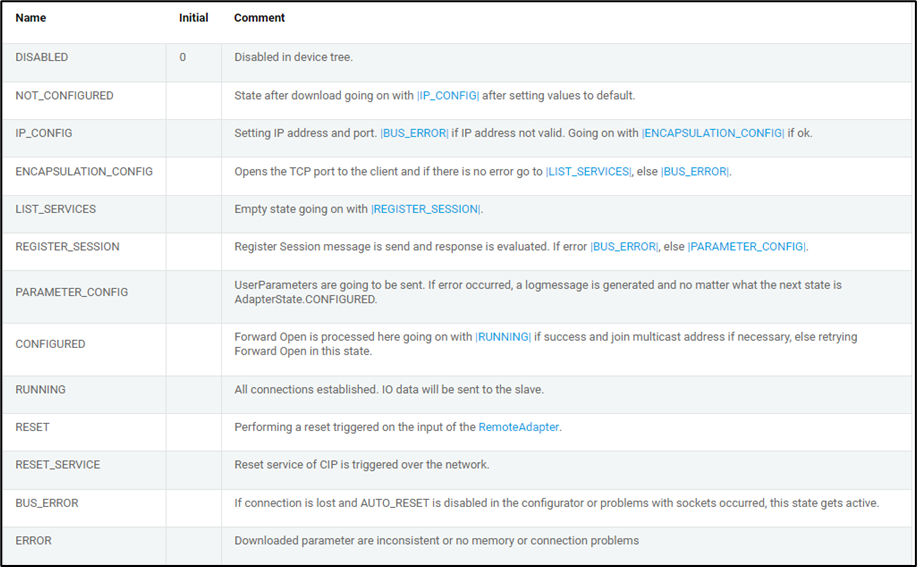This screenshot has height=567, width=917.
Task: Open BUS_ERROR link in ENCAPSULATION_CONFIG row
Action: [694, 172]
